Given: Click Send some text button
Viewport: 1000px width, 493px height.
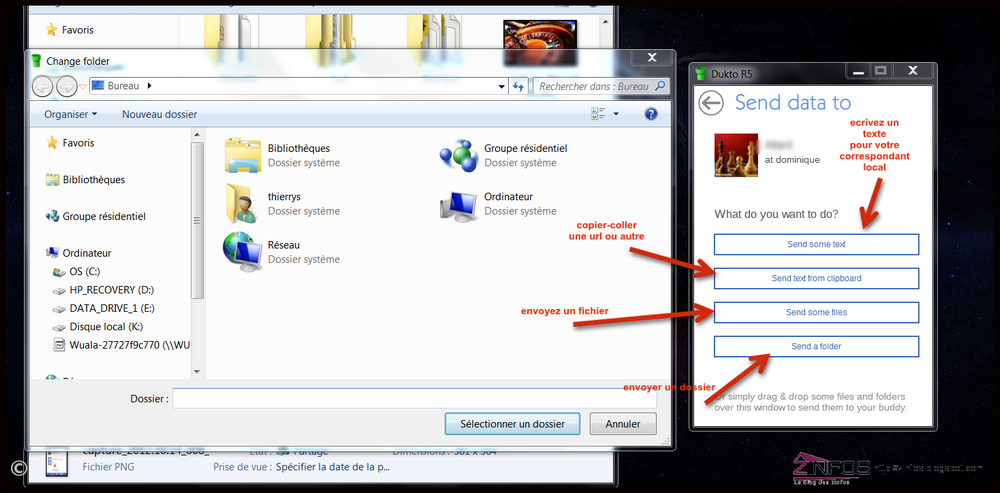Looking at the screenshot, I should pos(816,244).
